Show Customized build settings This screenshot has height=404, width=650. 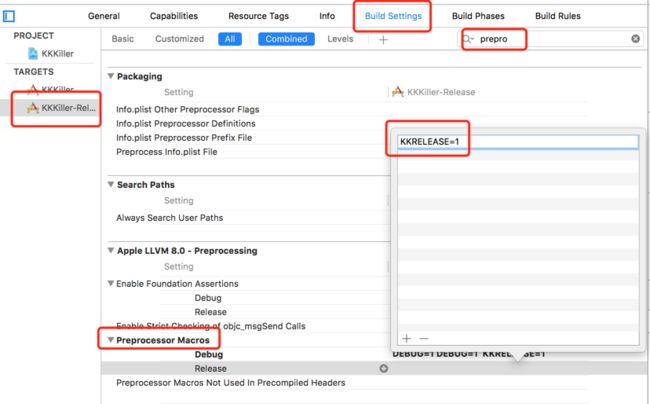point(179,39)
